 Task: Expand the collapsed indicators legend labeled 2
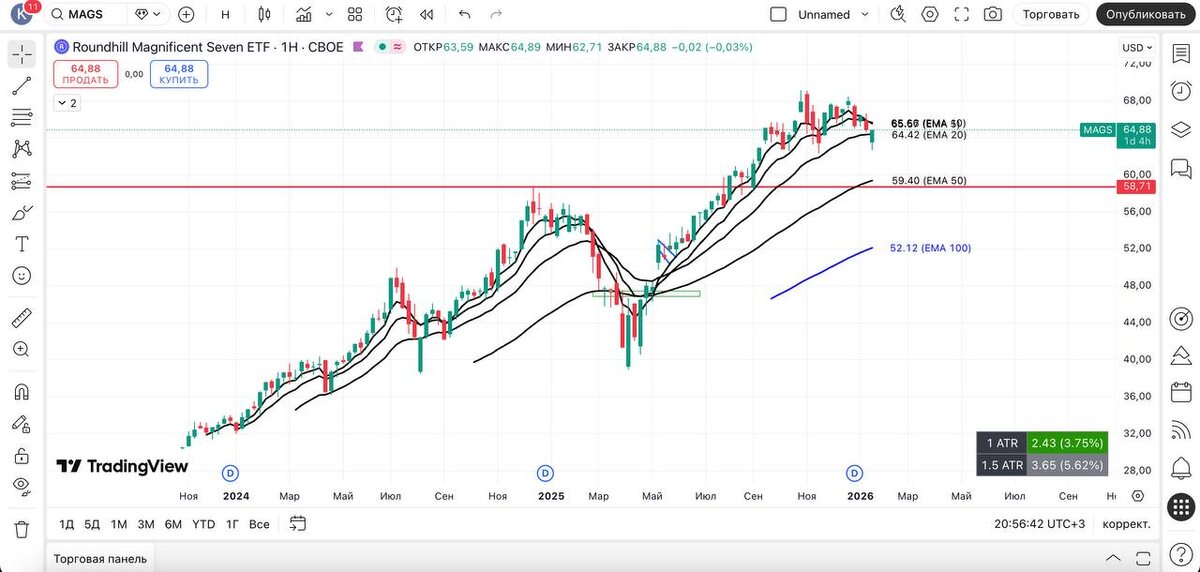pyautogui.click(x=67, y=103)
